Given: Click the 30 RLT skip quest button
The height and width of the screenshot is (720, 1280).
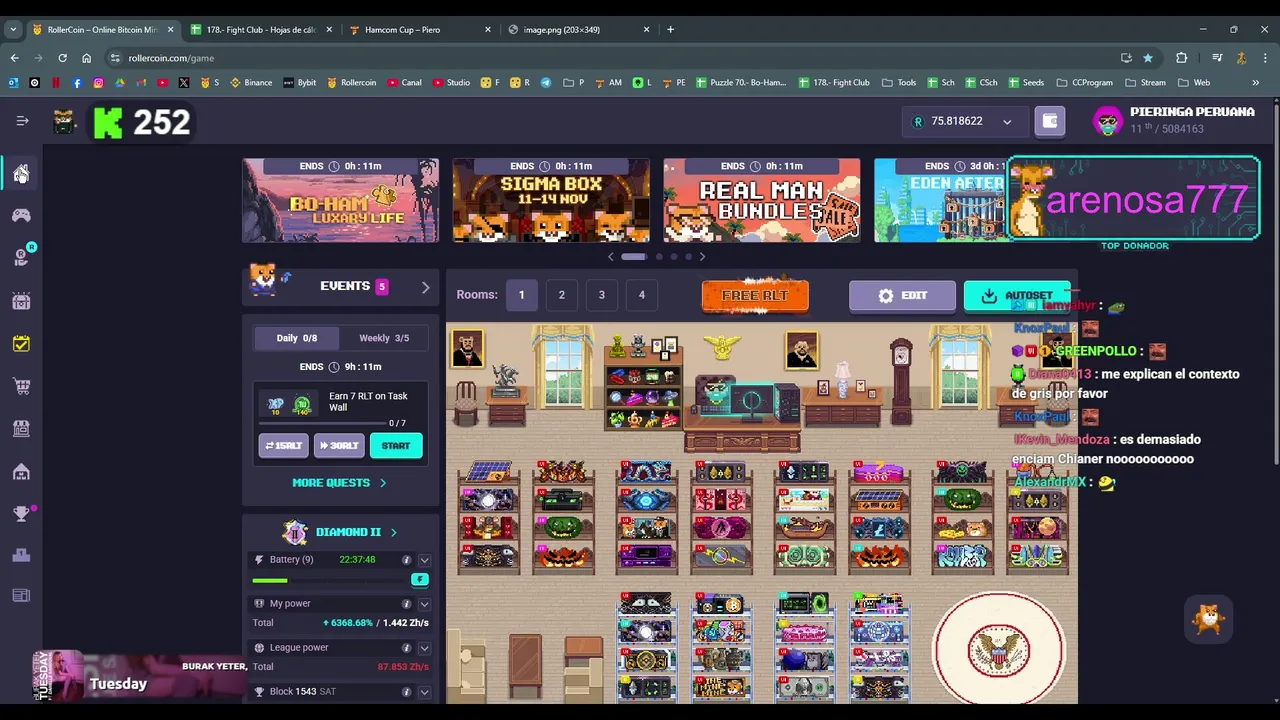Looking at the screenshot, I should click(339, 446).
